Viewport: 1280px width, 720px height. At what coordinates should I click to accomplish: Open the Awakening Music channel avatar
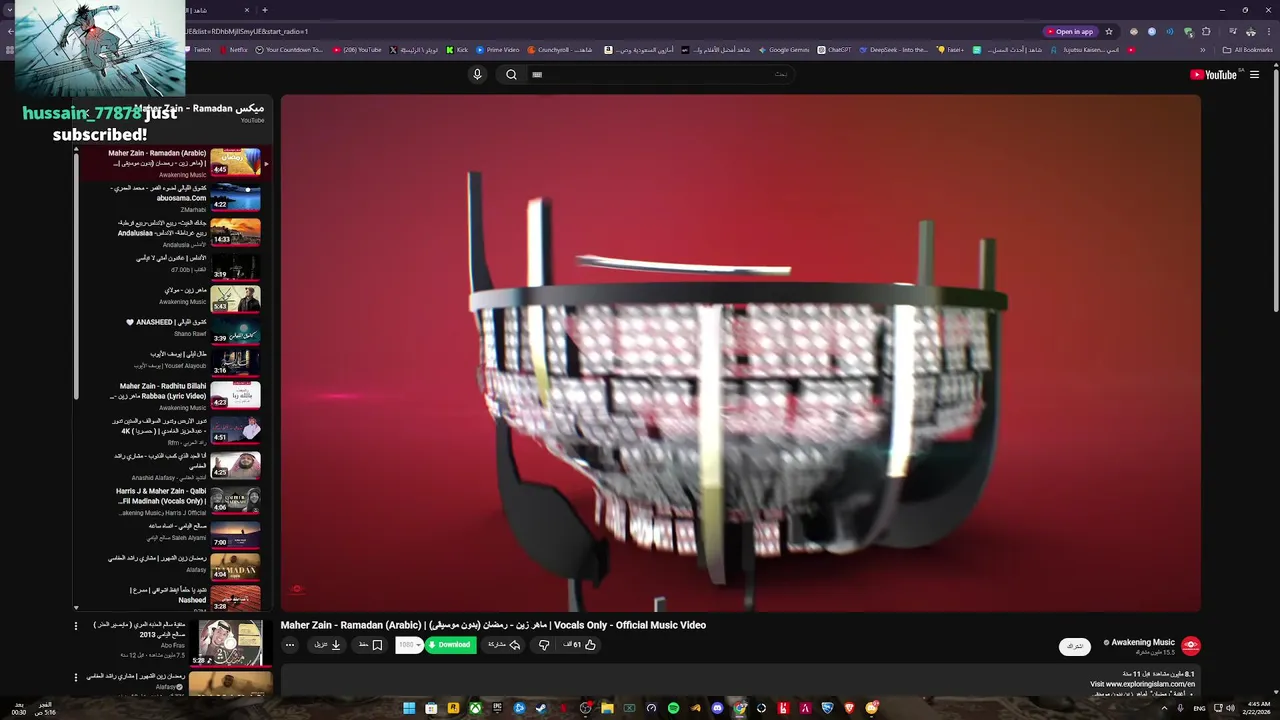(x=1190, y=646)
